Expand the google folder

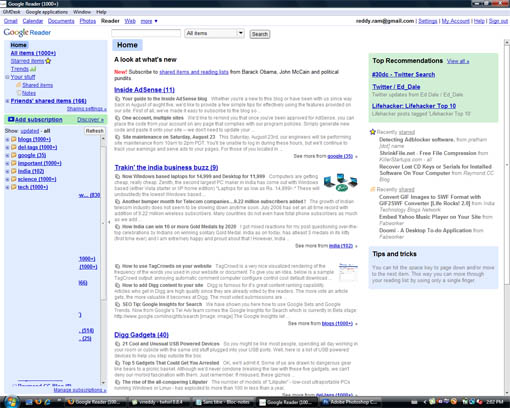tap(7, 155)
